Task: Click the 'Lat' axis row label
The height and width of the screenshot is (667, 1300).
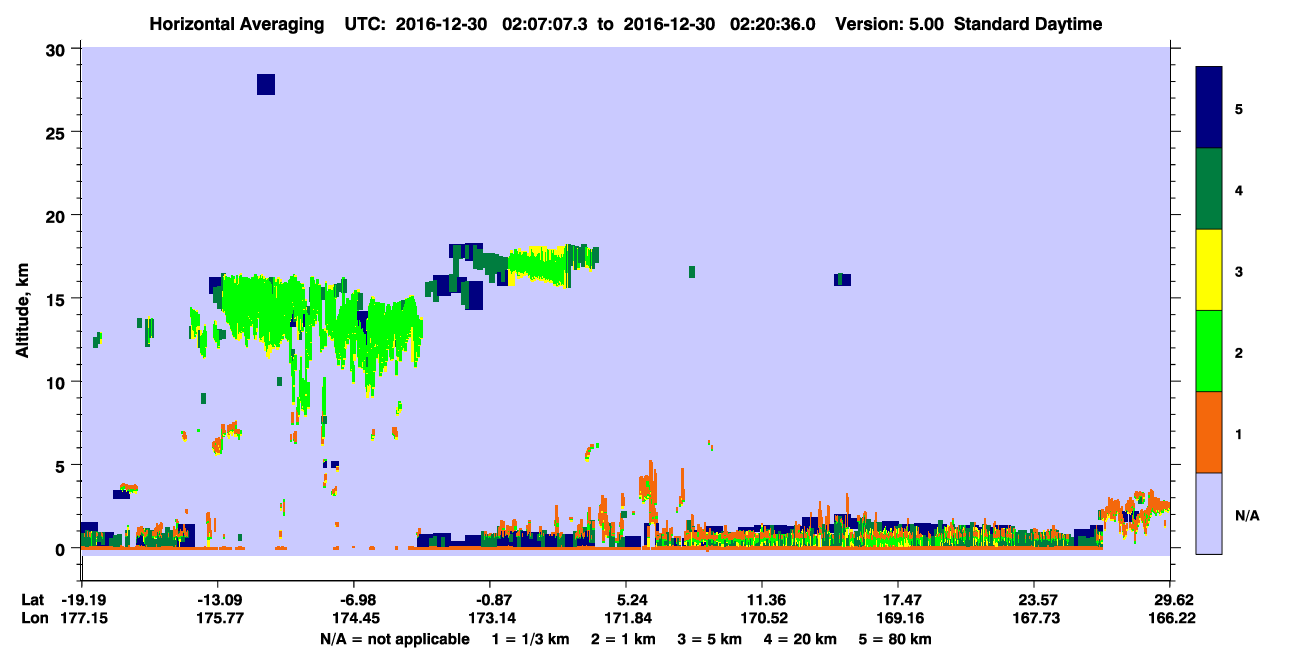Action: coord(34,599)
